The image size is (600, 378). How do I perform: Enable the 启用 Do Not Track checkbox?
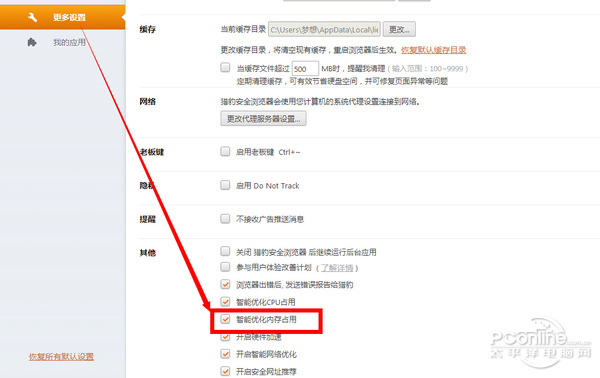(225, 185)
